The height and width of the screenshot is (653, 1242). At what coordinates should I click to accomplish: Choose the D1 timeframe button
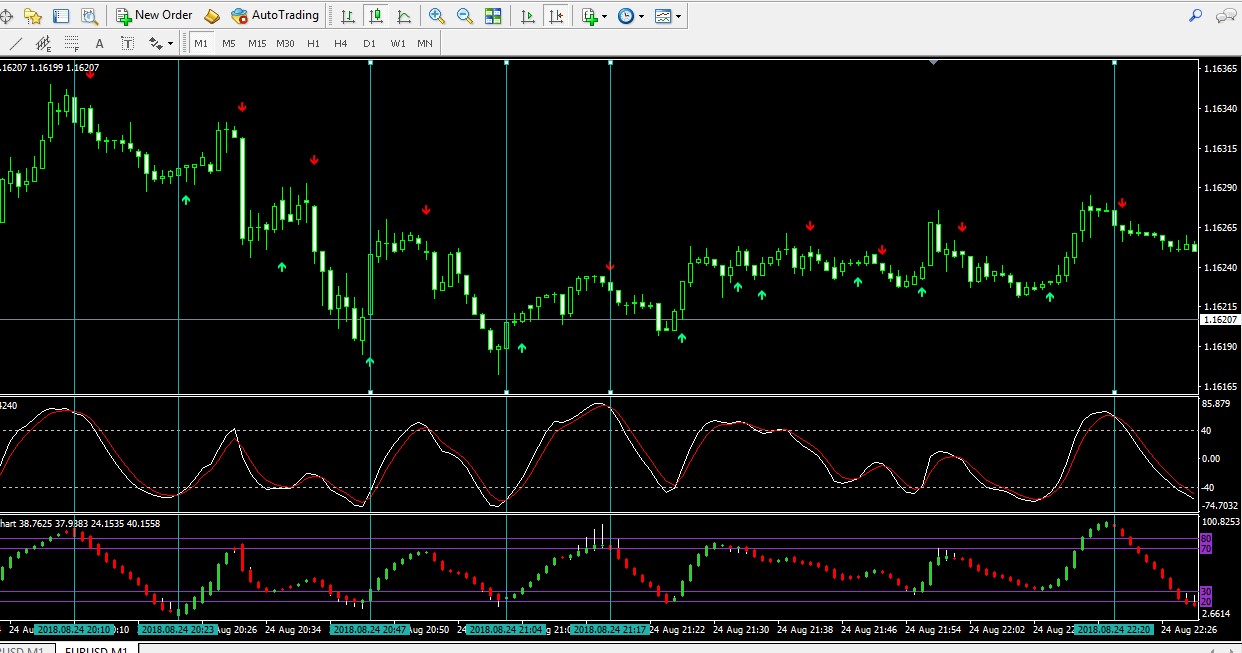(369, 43)
